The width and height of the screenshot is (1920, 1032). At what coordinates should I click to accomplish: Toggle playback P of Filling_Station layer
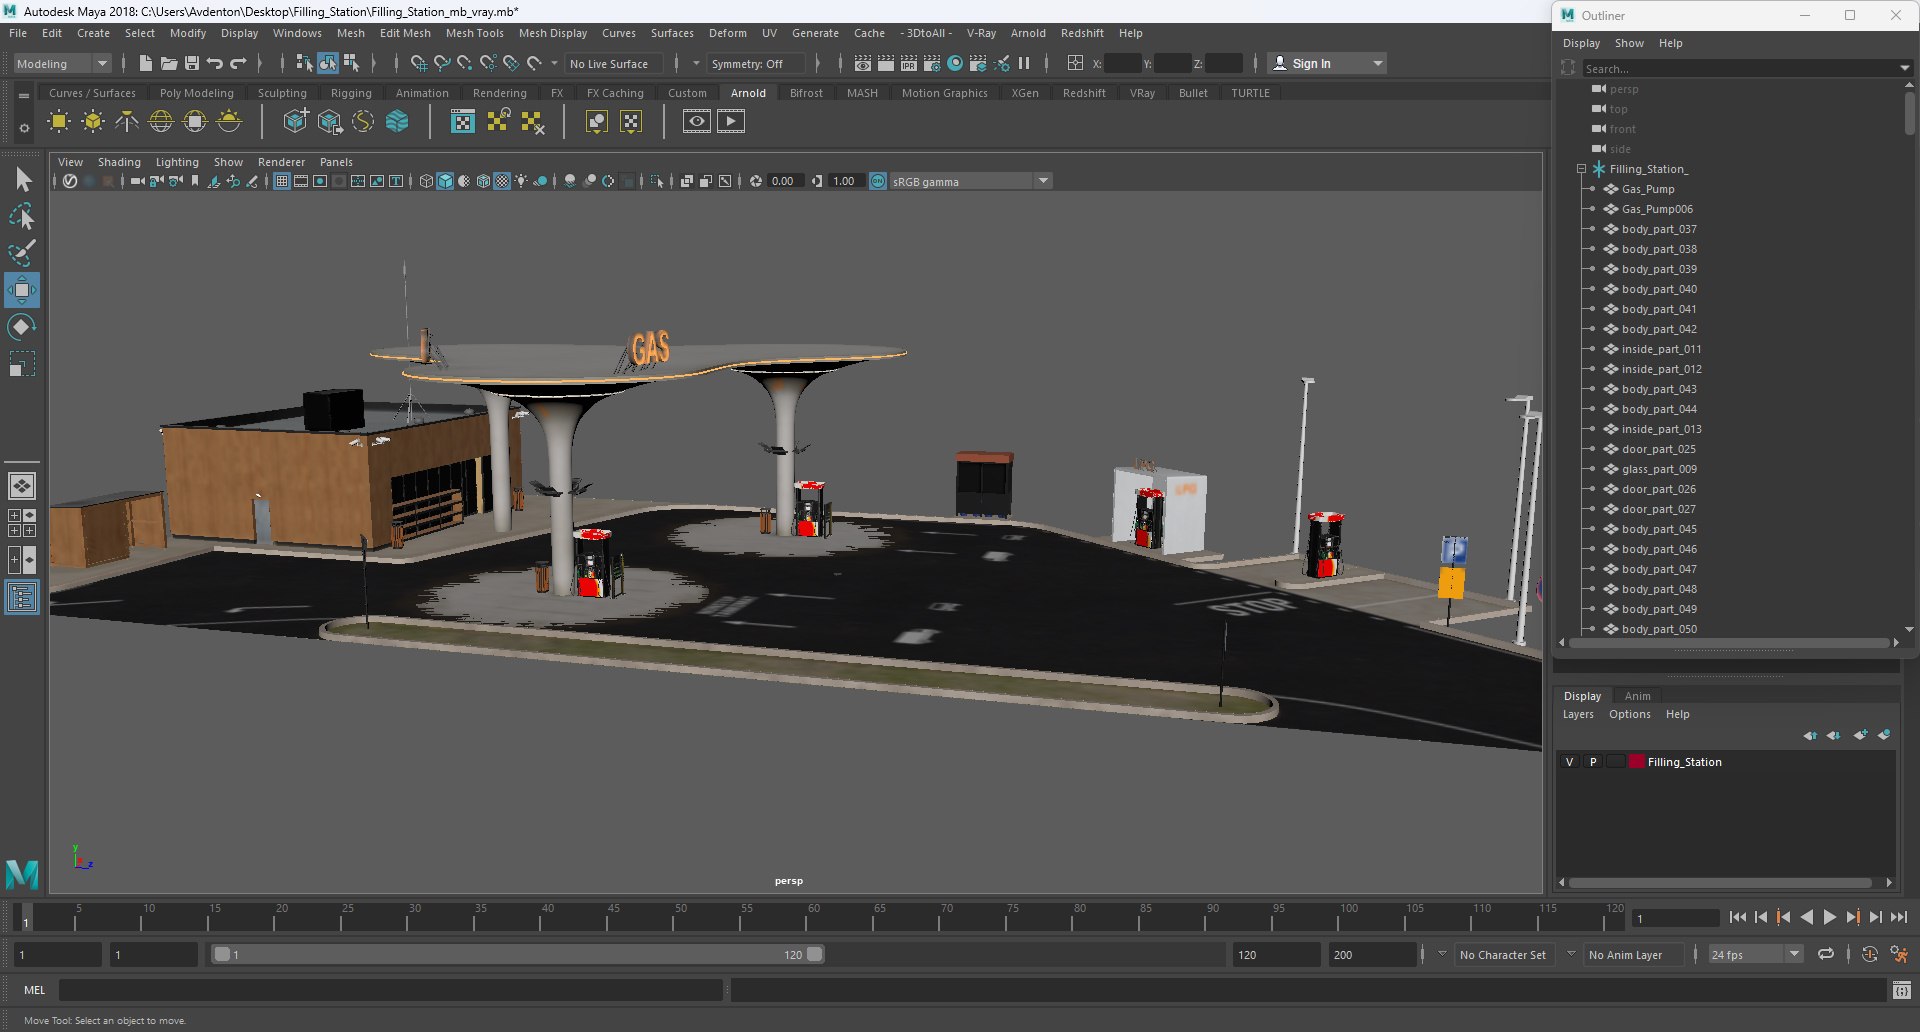tap(1593, 762)
